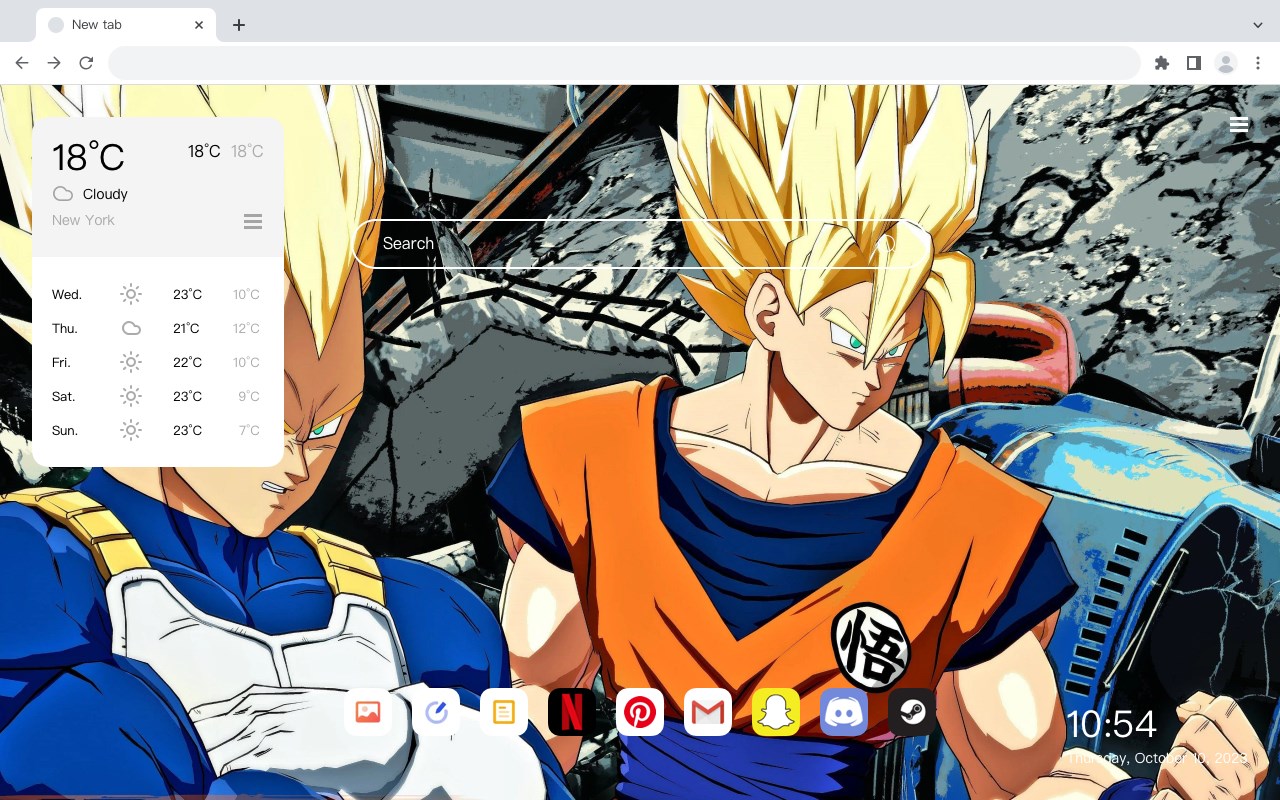Select the Thu. forecast row label

[x=65, y=328]
